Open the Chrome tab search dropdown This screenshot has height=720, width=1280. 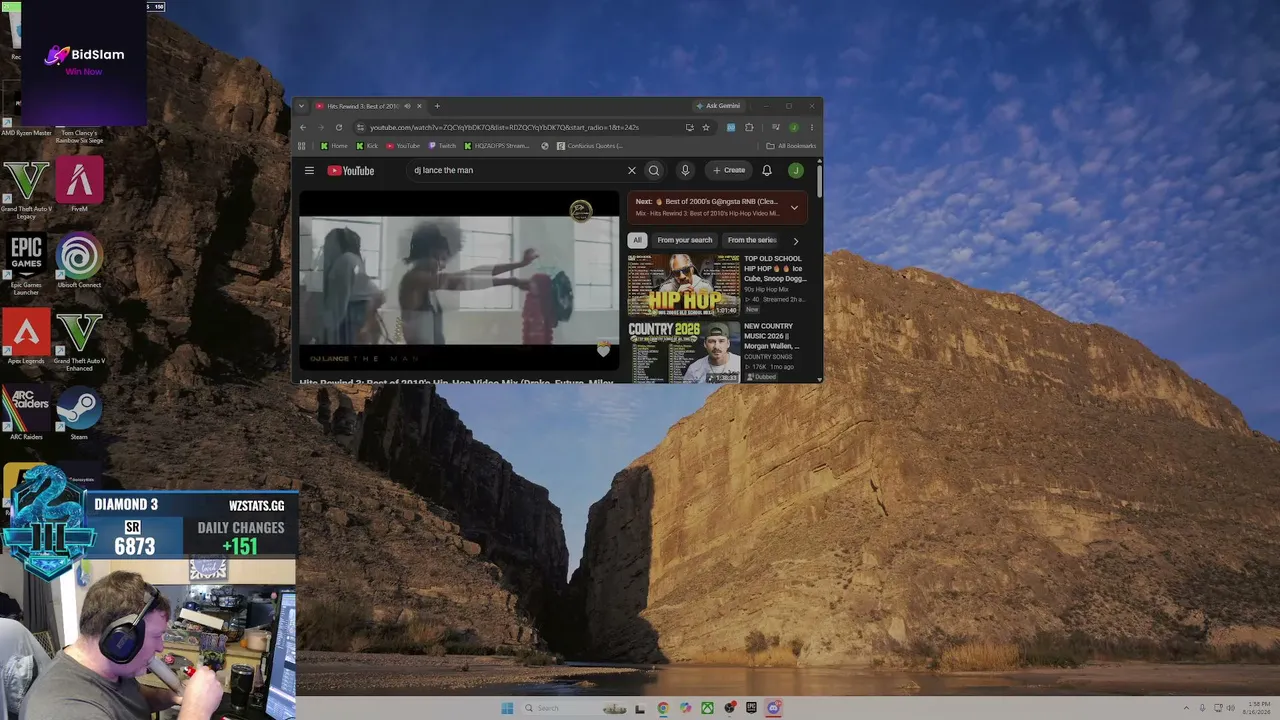click(301, 106)
